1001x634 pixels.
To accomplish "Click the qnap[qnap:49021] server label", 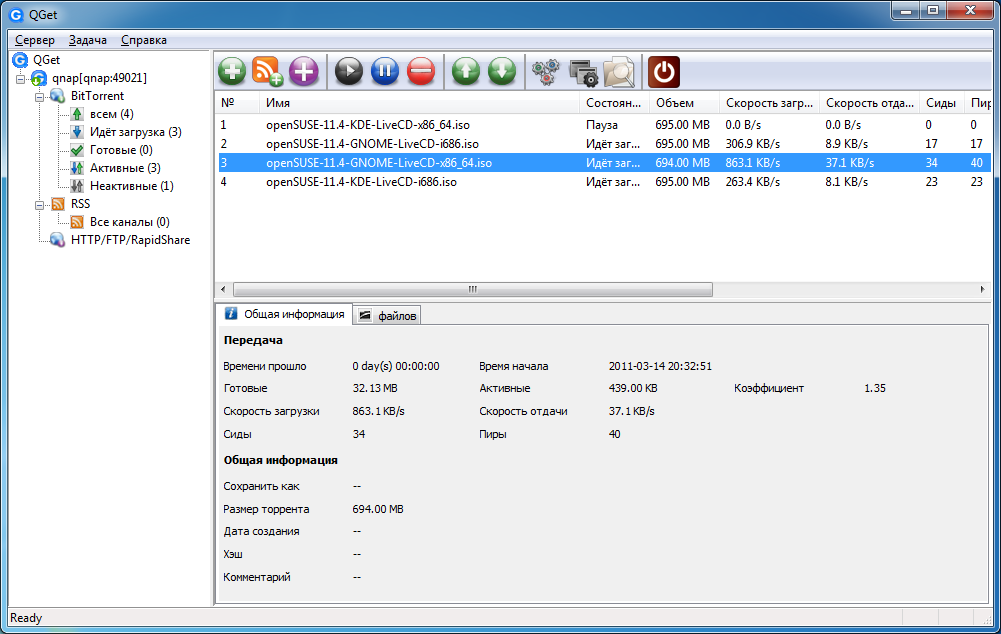I will click(100, 78).
